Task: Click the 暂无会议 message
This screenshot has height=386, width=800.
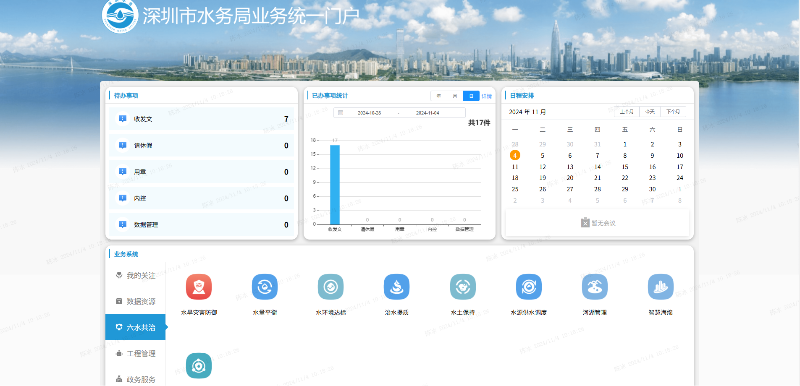Action: click(604, 223)
